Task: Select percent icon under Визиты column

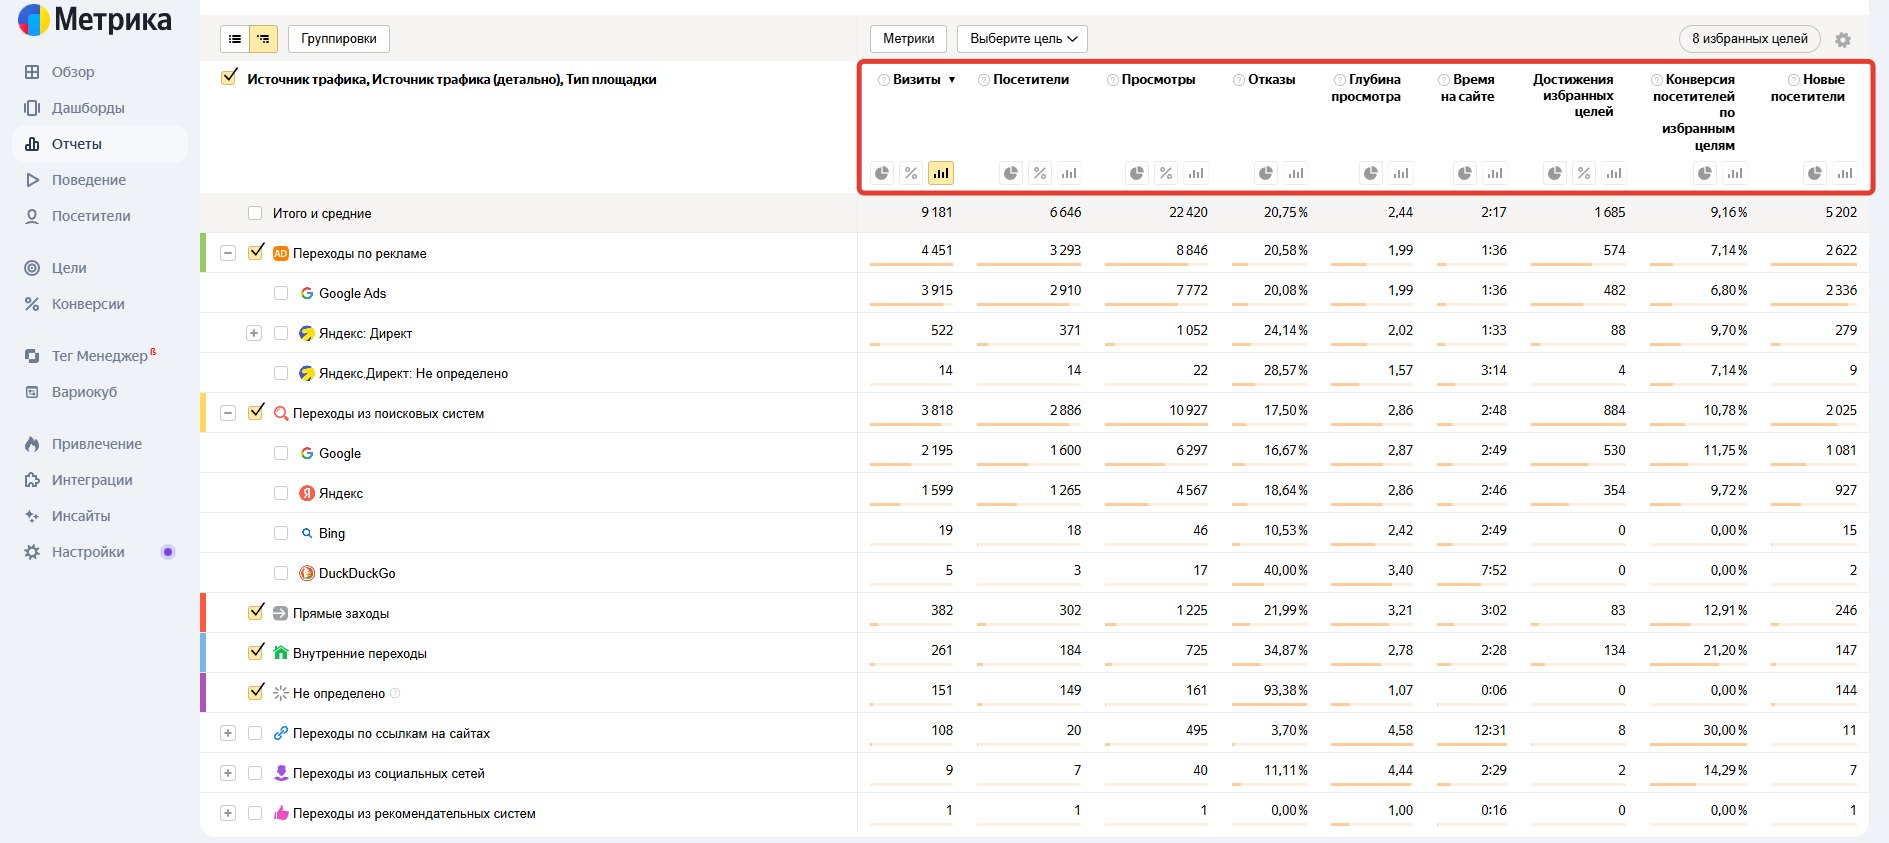Action: 911,173
